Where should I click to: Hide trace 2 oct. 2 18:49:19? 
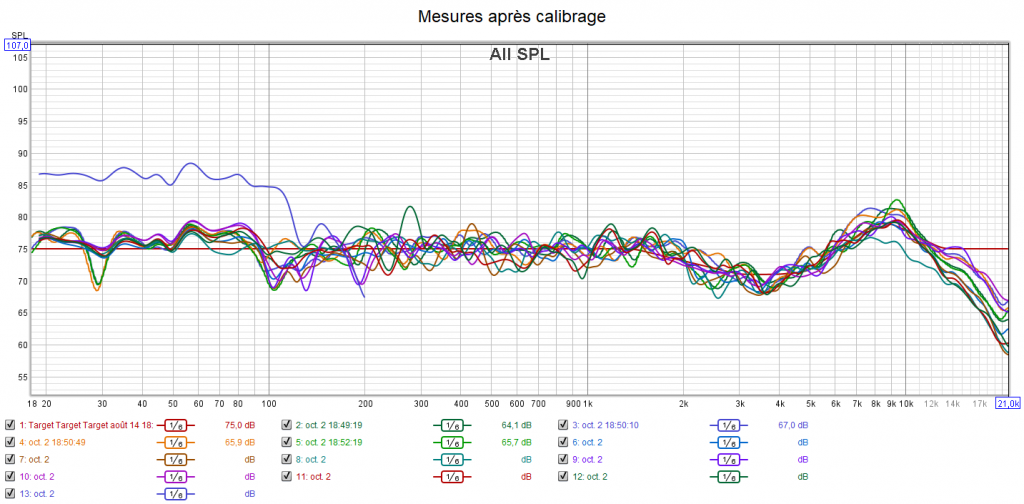(287, 425)
